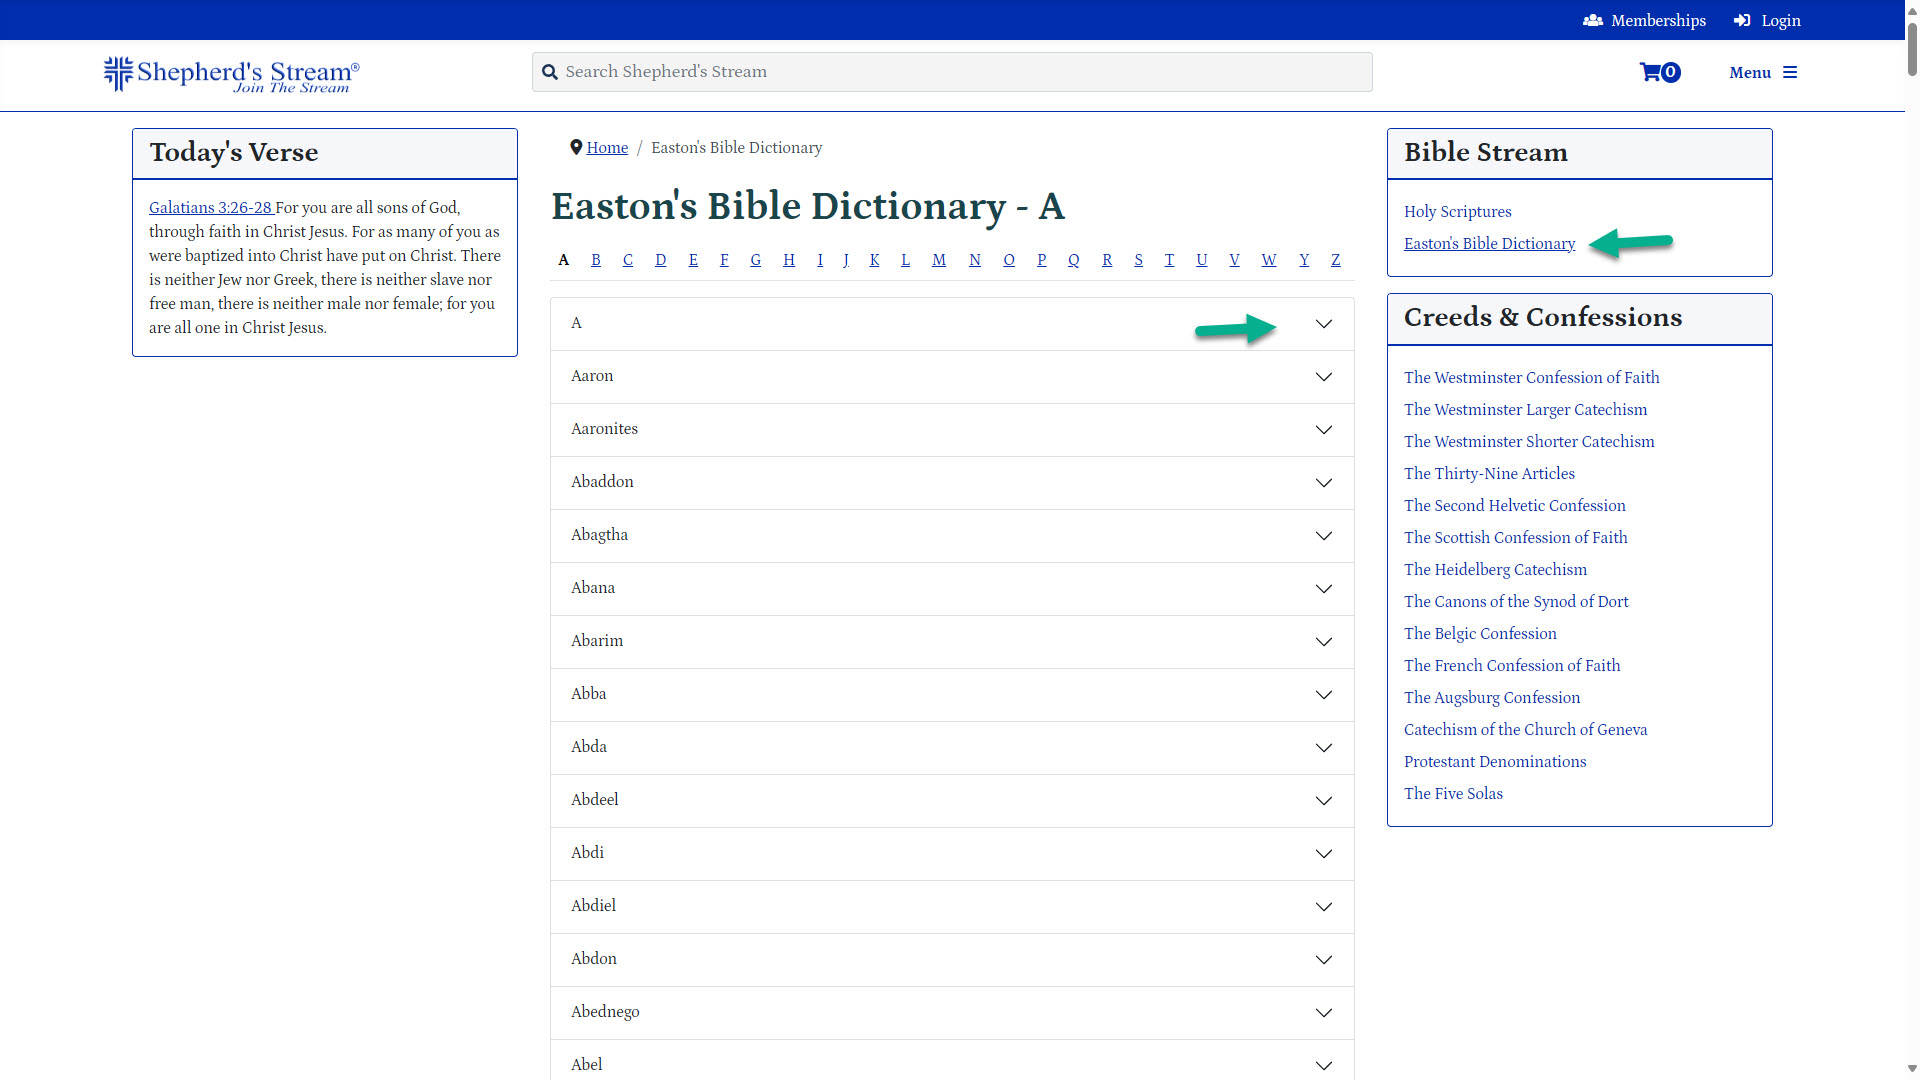Expand the Aaron dictionary entry
This screenshot has height=1080, width=1920.
[x=1324, y=377]
